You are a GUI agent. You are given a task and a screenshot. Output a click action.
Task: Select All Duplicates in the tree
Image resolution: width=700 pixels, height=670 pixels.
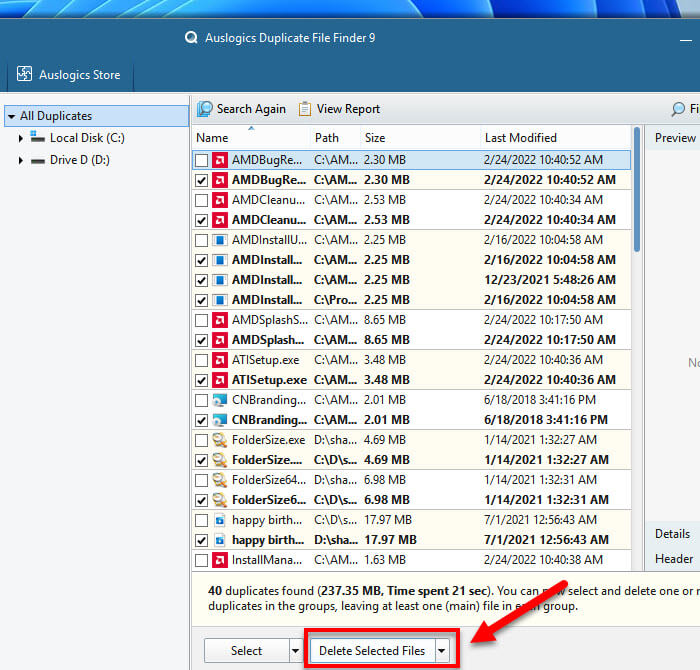pos(96,116)
